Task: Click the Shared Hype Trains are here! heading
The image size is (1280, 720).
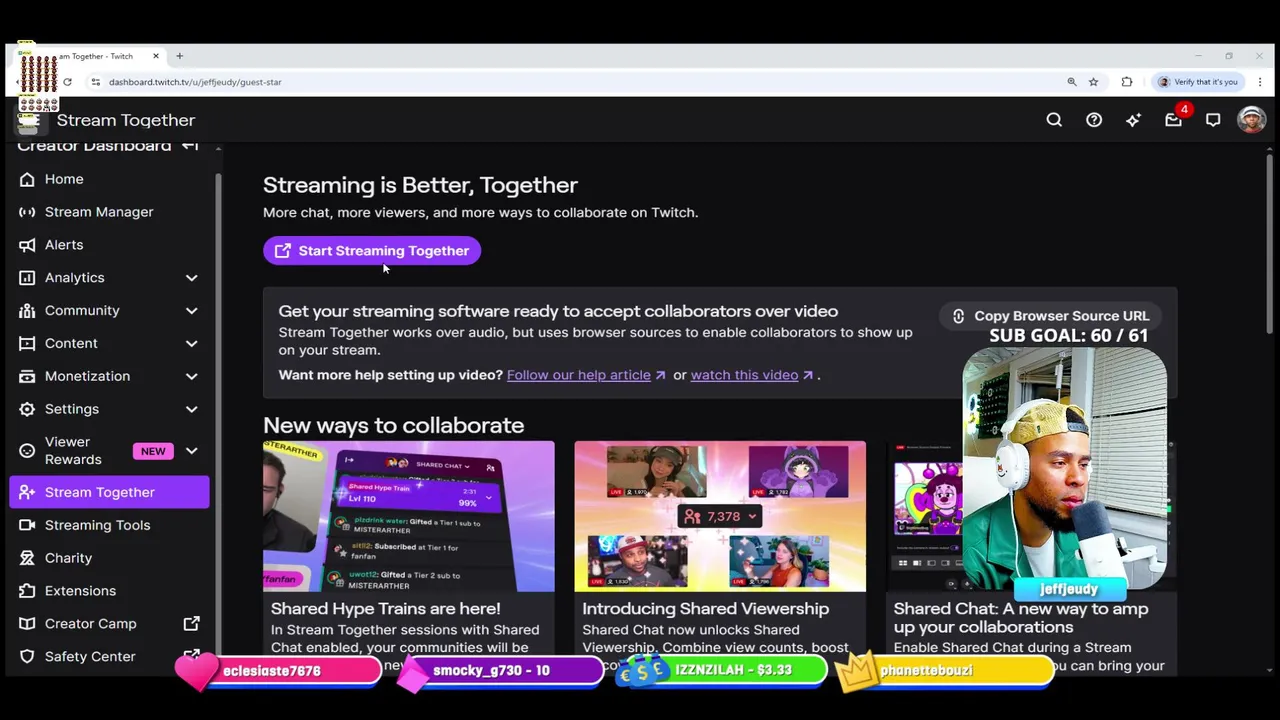Action: pos(385,608)
